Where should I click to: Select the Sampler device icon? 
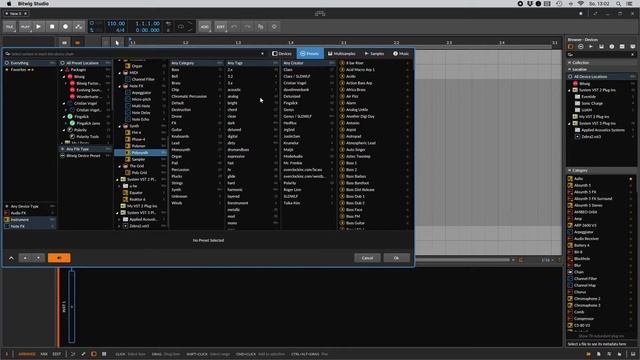128,159
